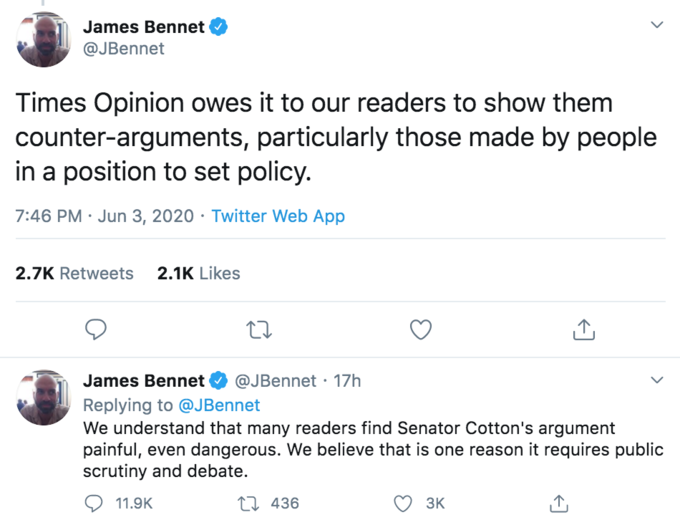The width and height of the screenshot is (680, 520).
Task: Open James Bennet's avatar on reply tweet
Action: [x=44, y=396]
